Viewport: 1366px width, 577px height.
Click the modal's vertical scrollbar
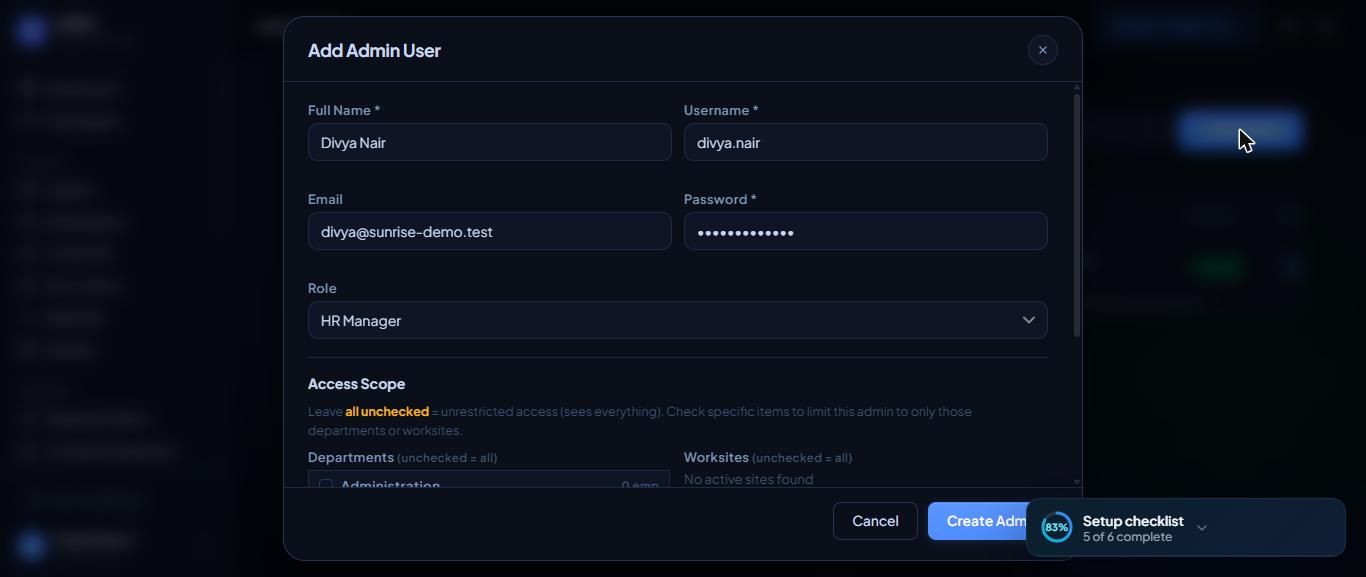tap(1076, 215)
